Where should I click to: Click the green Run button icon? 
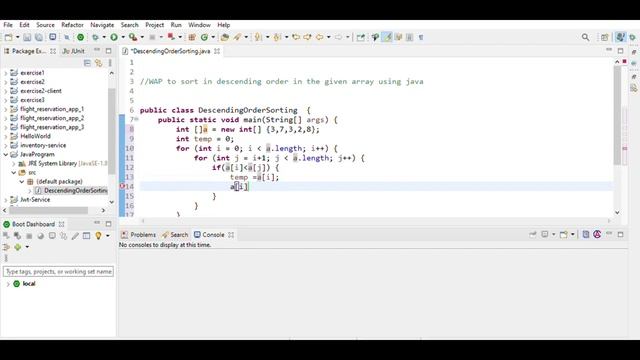(x=114, y=37)
